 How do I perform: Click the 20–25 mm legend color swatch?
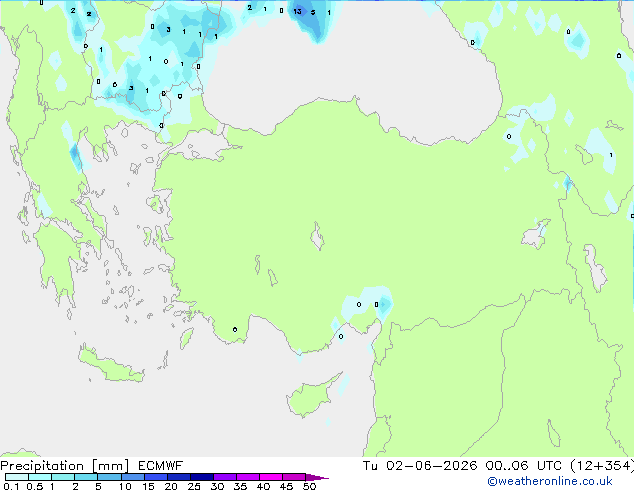[179, 477]
